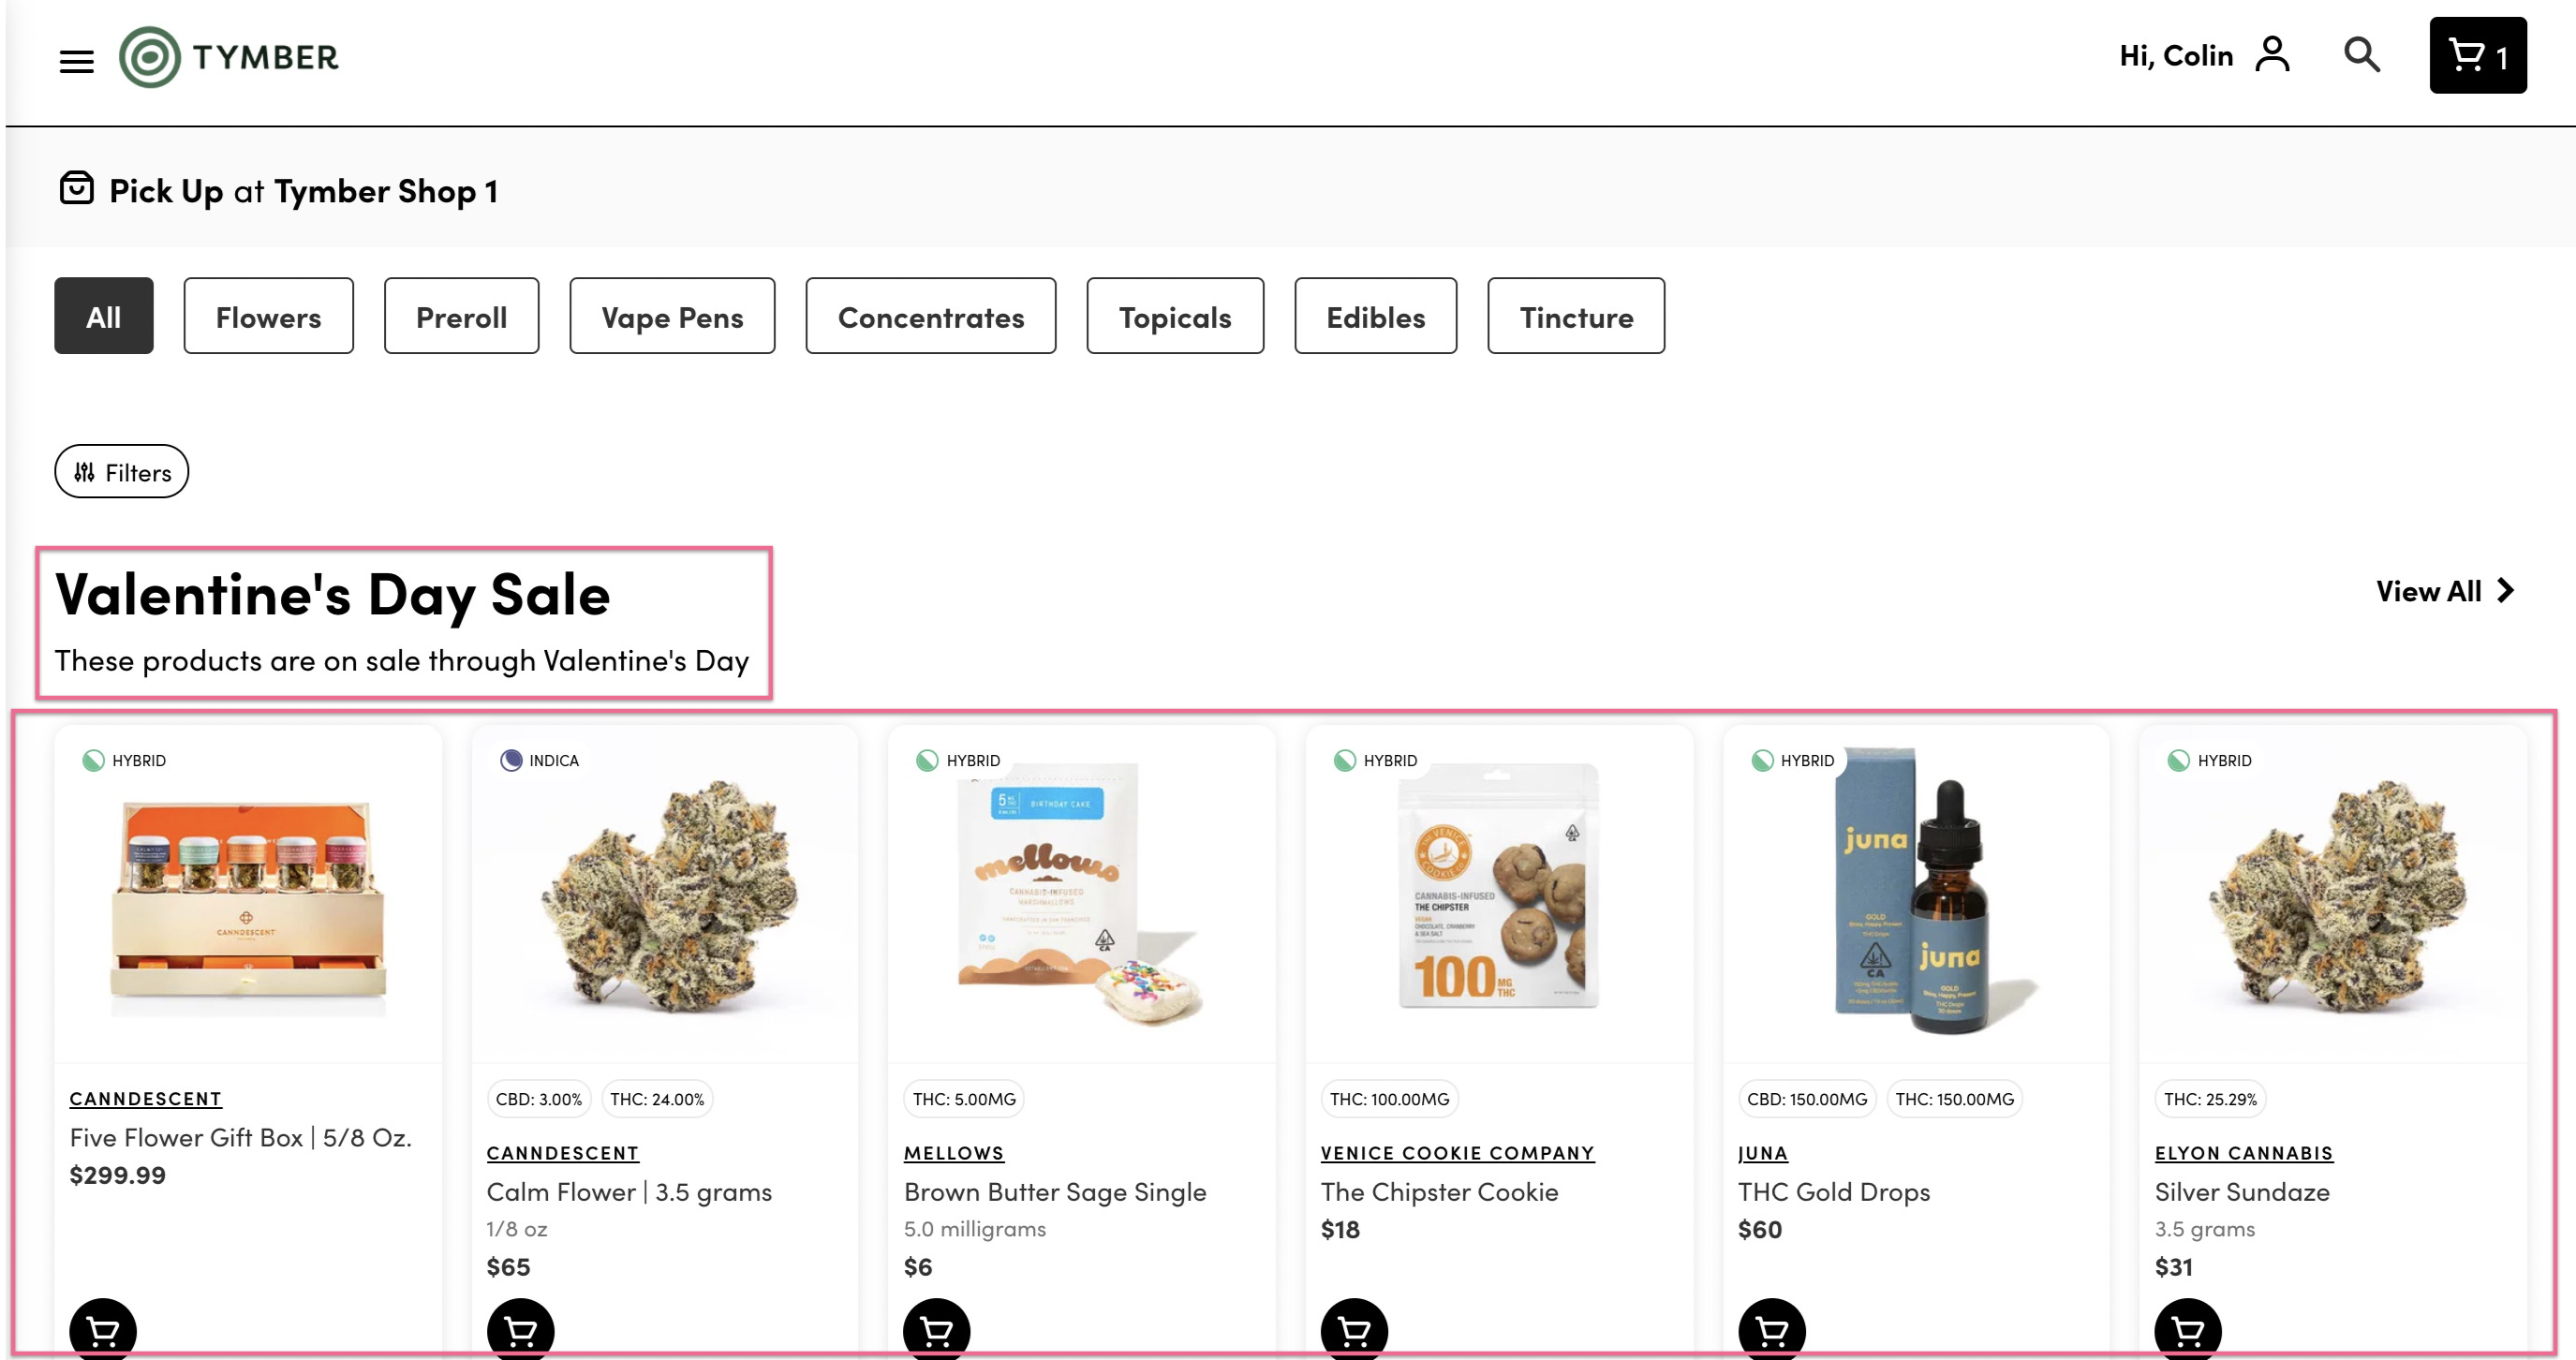
Task: Click THC Gold Drops title
Action: click(x=1833, y=1191)
